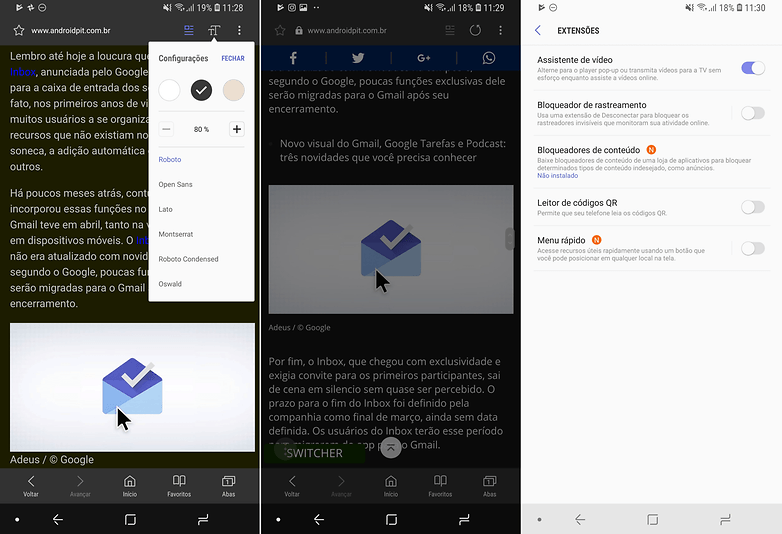
Task: Tap Android recents key in right screen
Action: [x=725, y=520]
